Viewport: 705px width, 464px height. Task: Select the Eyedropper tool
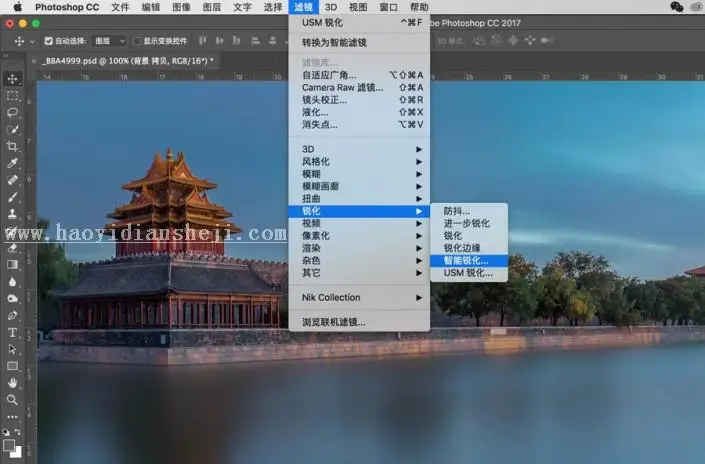(x=12, y=163)
